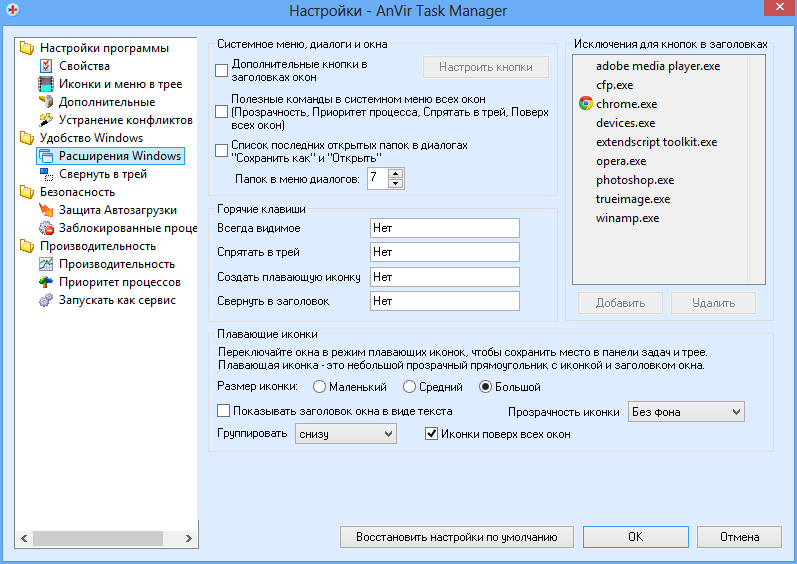Click the Безопасность folder icon

26,192
